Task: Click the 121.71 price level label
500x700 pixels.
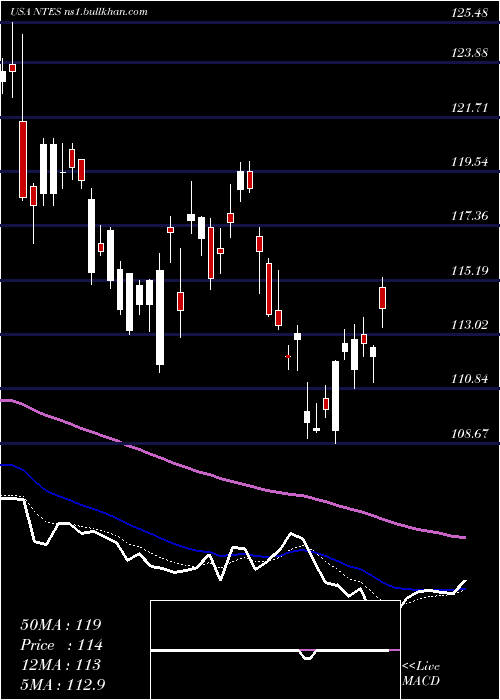Action: [469, 108]
